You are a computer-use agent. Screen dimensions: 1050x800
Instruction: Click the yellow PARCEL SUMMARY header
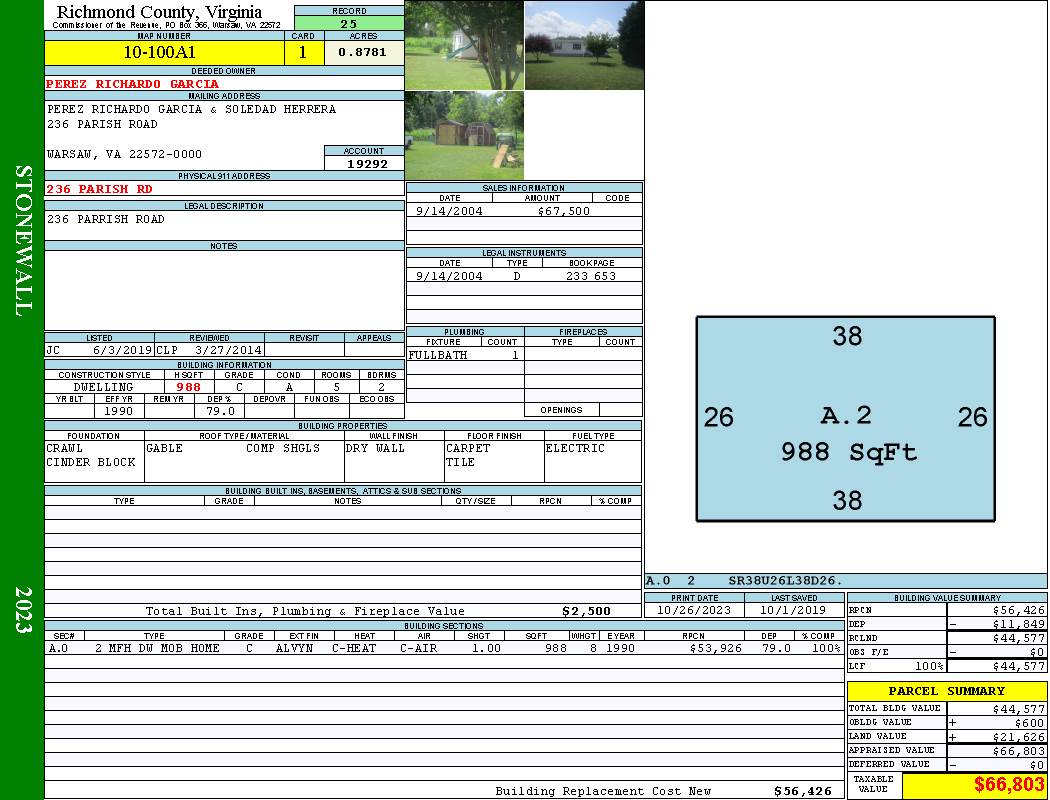[946, 691]
